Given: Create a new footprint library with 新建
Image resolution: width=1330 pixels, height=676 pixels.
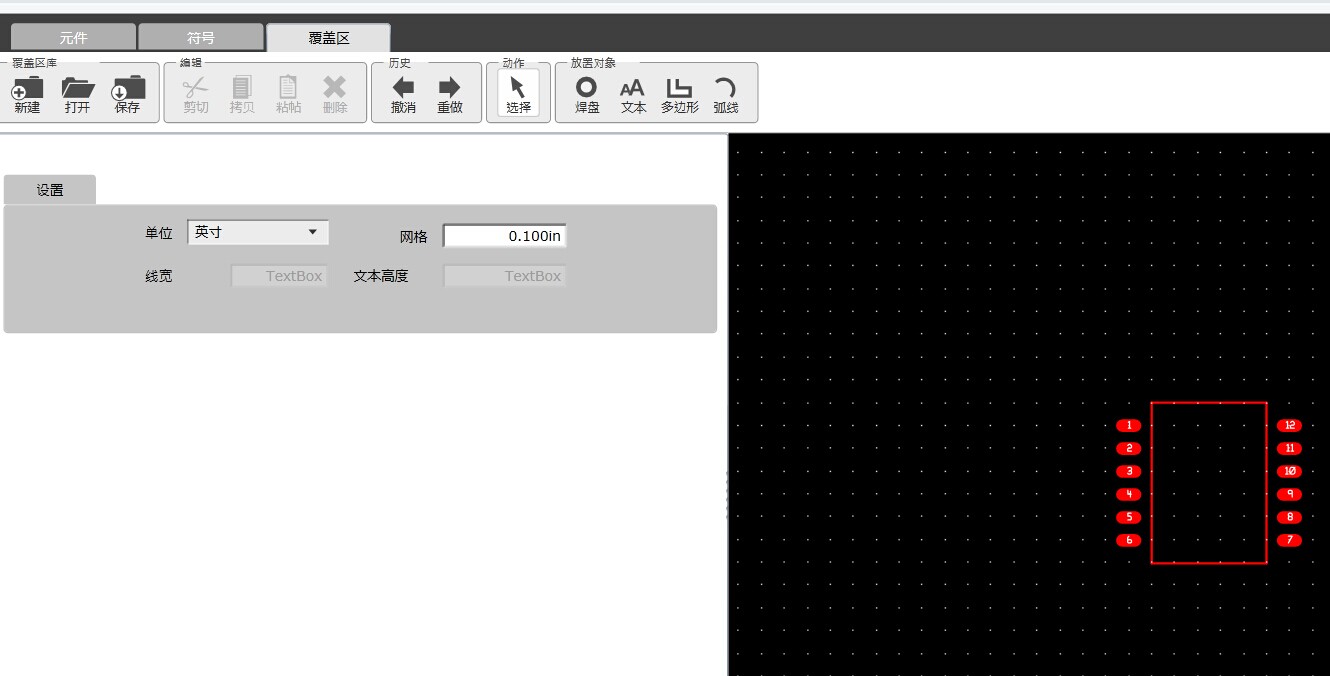Looking at the screenshot, I should click(27, 95).
